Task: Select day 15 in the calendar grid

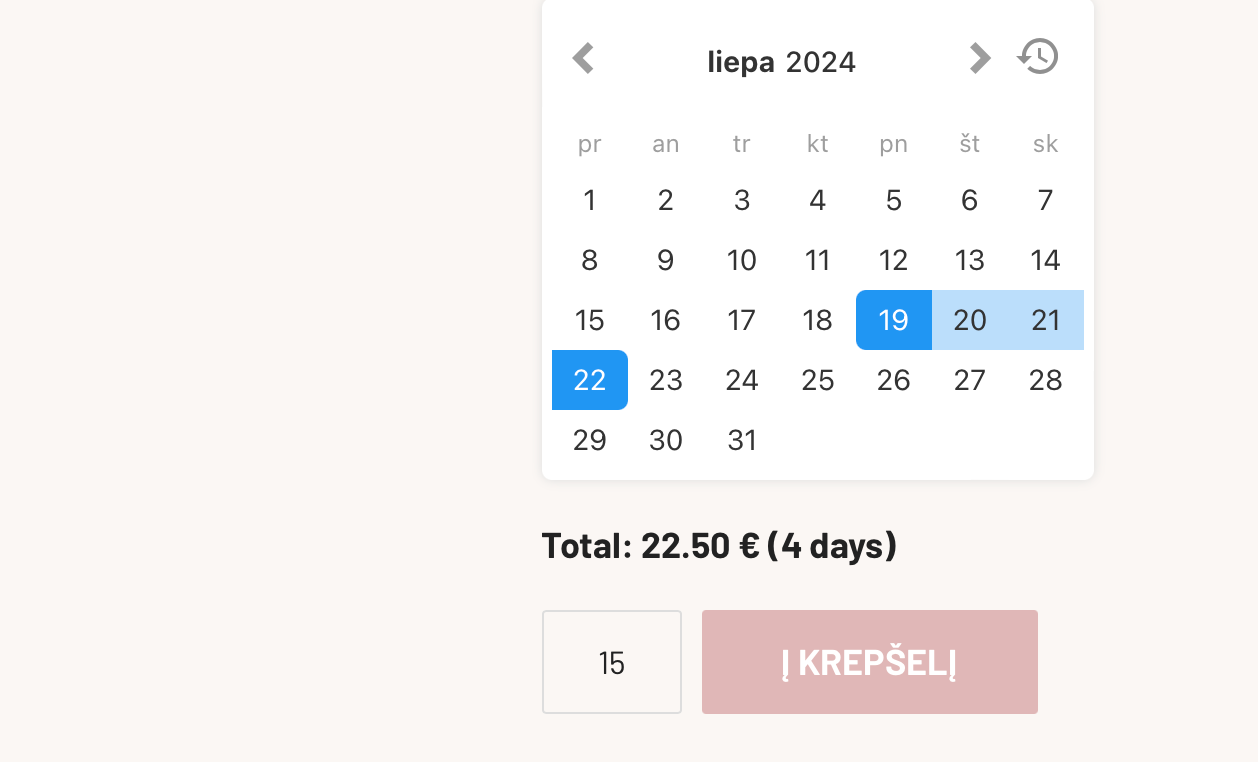Action: click(x=590, y=320)
